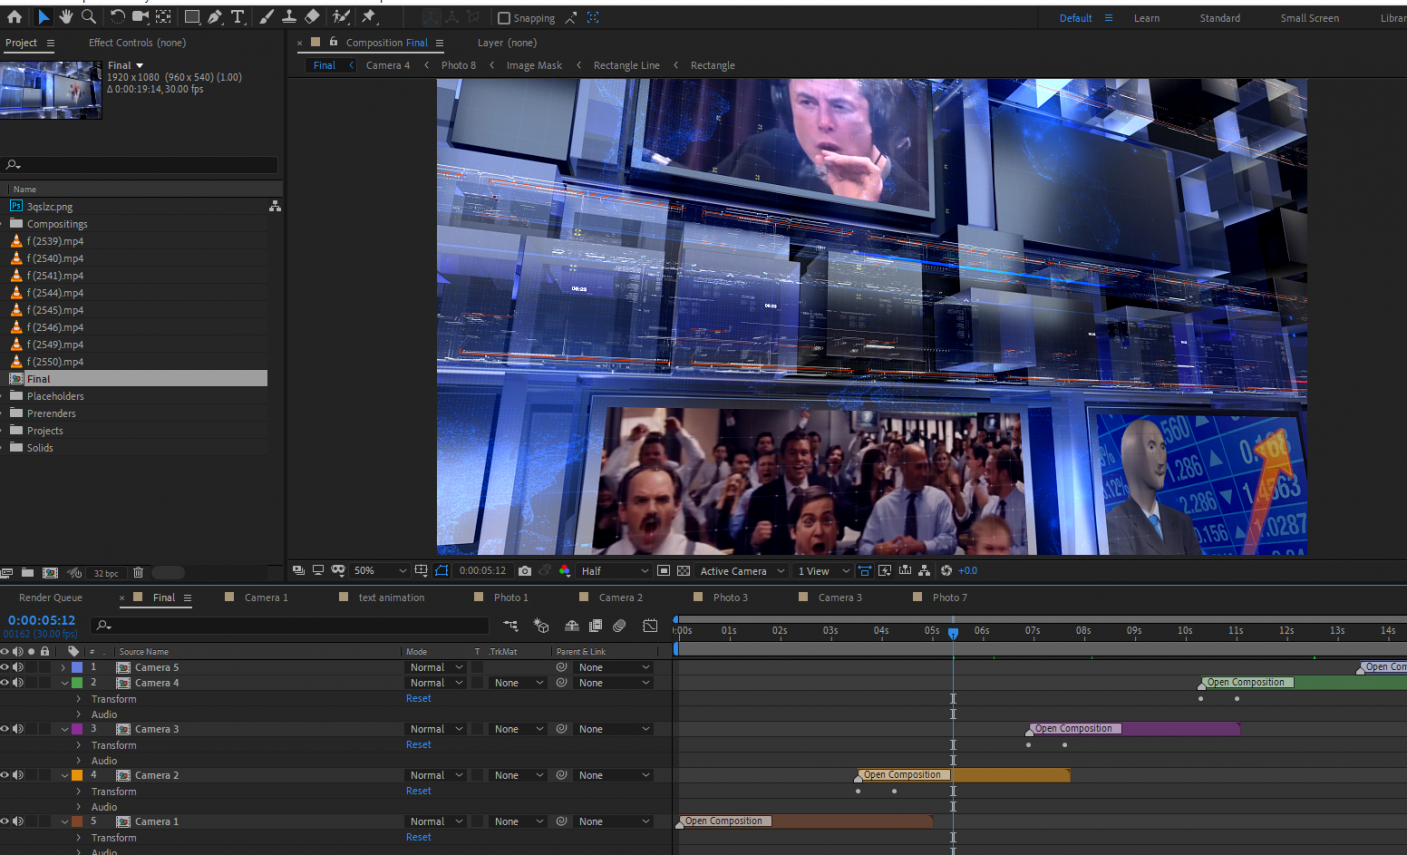Enable the Snapping checkbox
Image resolution: width=1407 pixels, height=855 pixels.
click(504, 18)
